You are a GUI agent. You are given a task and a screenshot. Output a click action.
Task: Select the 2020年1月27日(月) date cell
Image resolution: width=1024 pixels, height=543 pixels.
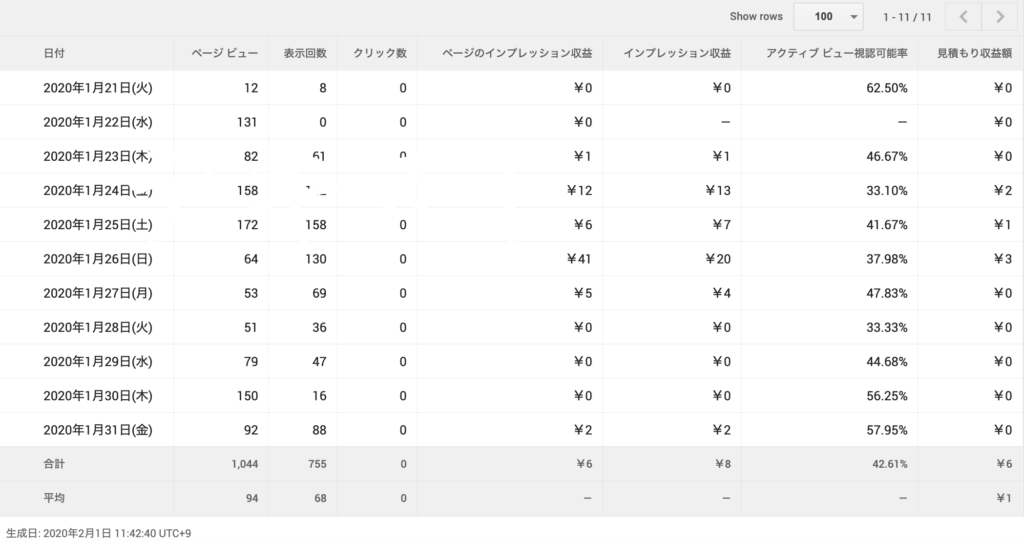(x=98, y=293)
